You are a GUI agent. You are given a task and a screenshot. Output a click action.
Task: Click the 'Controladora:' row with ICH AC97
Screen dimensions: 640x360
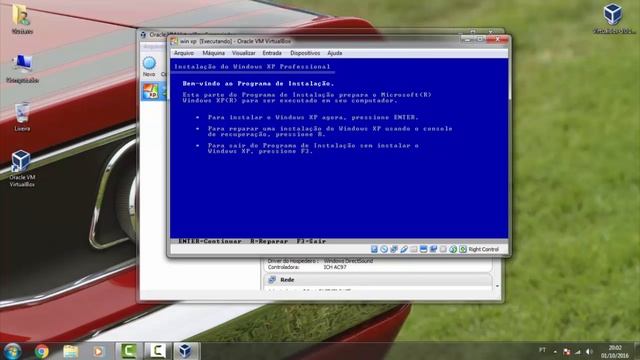tap(307, 267)
